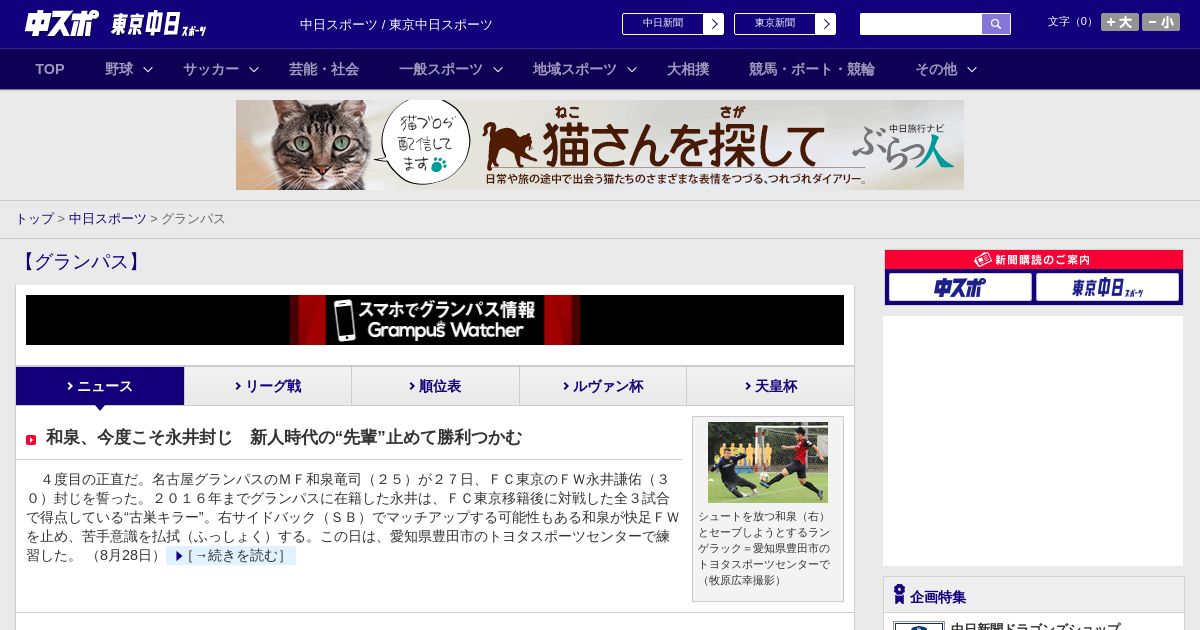Click the search magnifier button

tap(996, 24)
